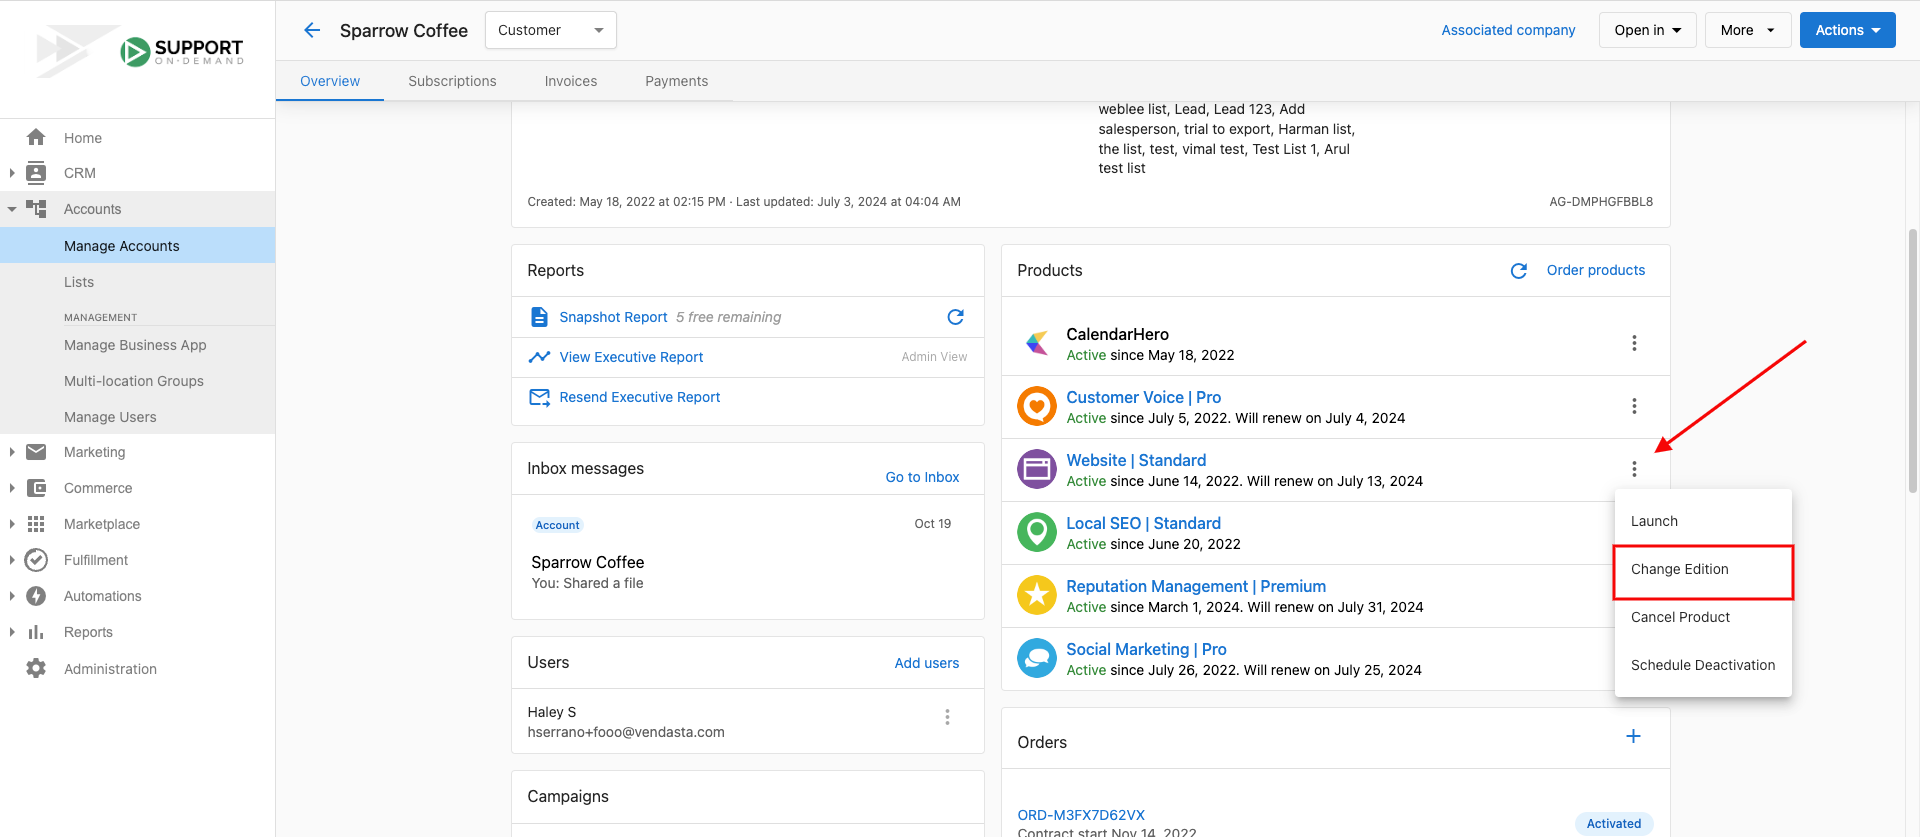The height and width of the screenshot is (837, 1920).
Task: Click the Reports bar chart icon
Action: pos(36,632)
